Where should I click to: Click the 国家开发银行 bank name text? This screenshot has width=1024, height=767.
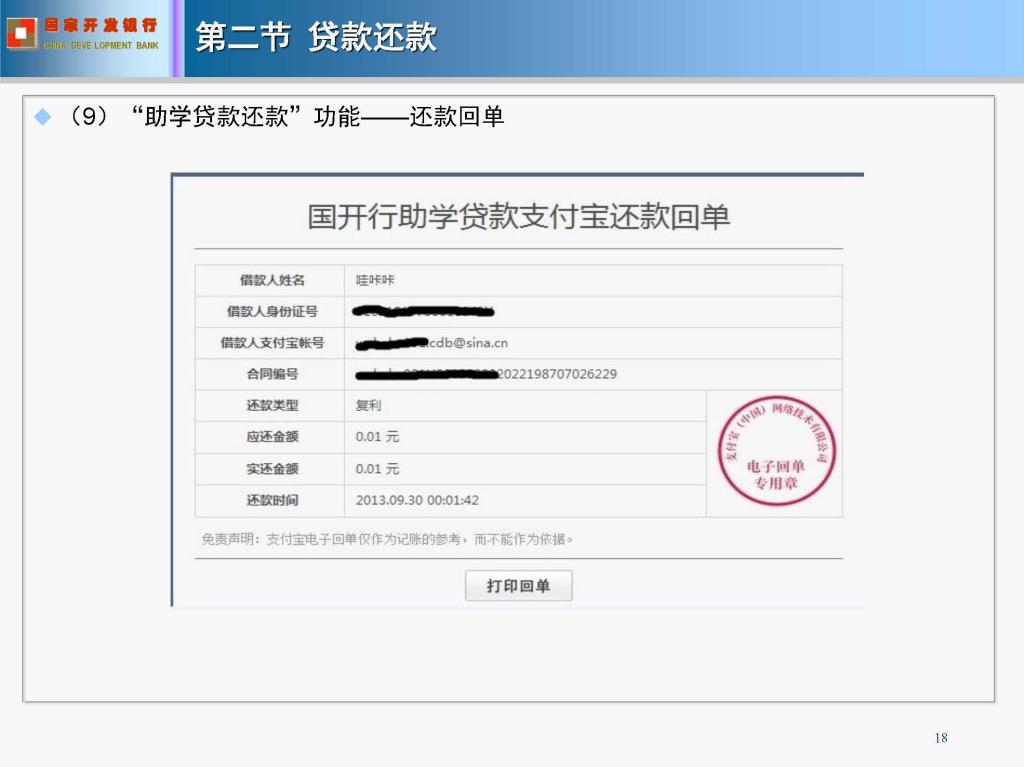(x=101, y=25)
